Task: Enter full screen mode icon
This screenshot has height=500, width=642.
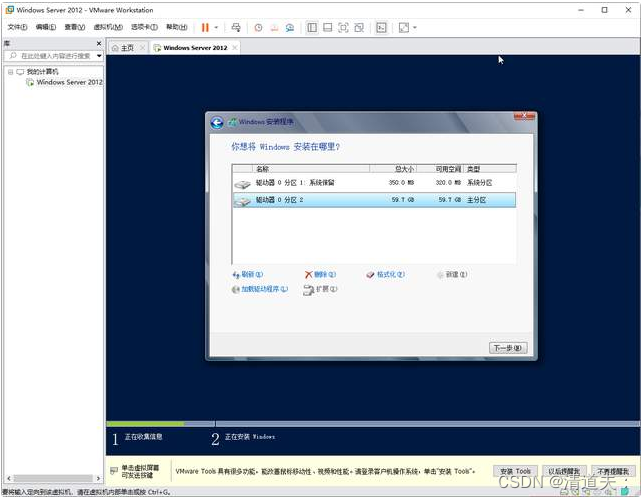Action: [343, 27]
